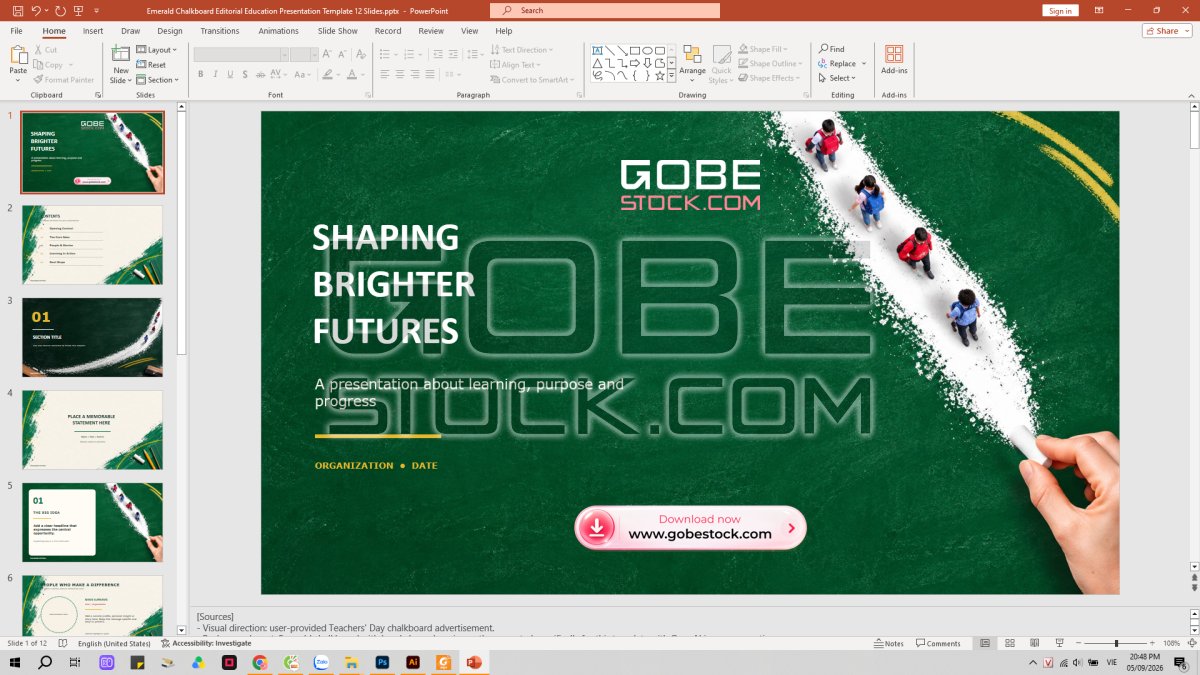Select the isosceles triangle shape

point(597,63)
